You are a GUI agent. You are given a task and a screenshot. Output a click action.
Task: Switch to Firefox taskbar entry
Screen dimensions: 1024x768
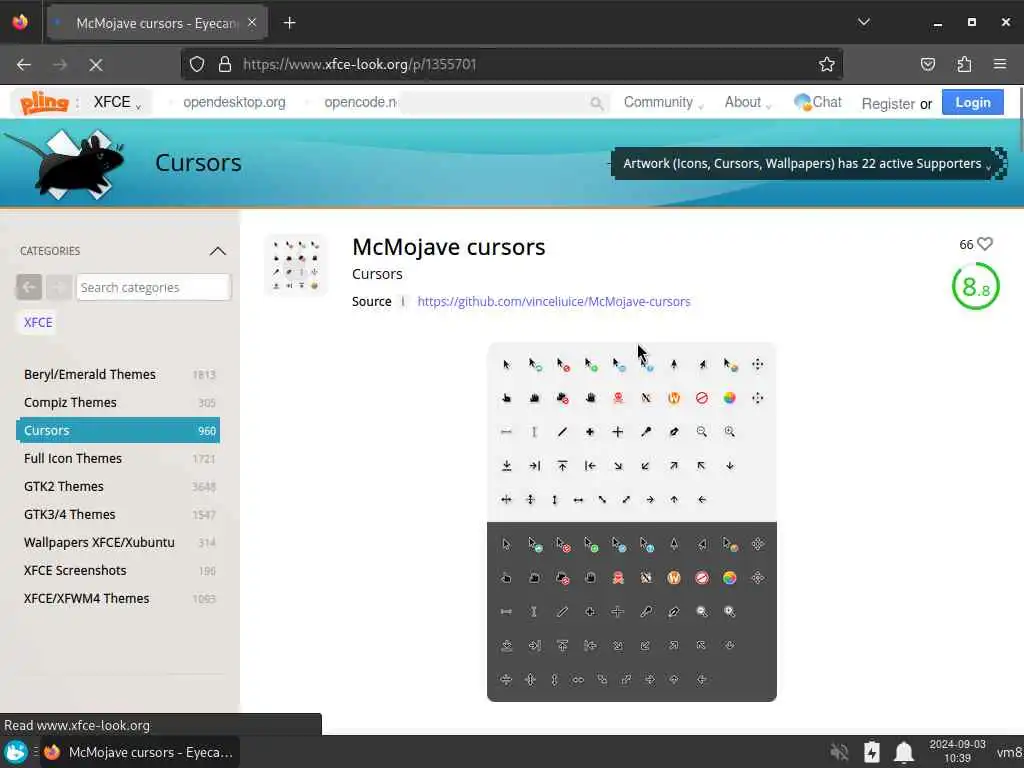[139, 752]
